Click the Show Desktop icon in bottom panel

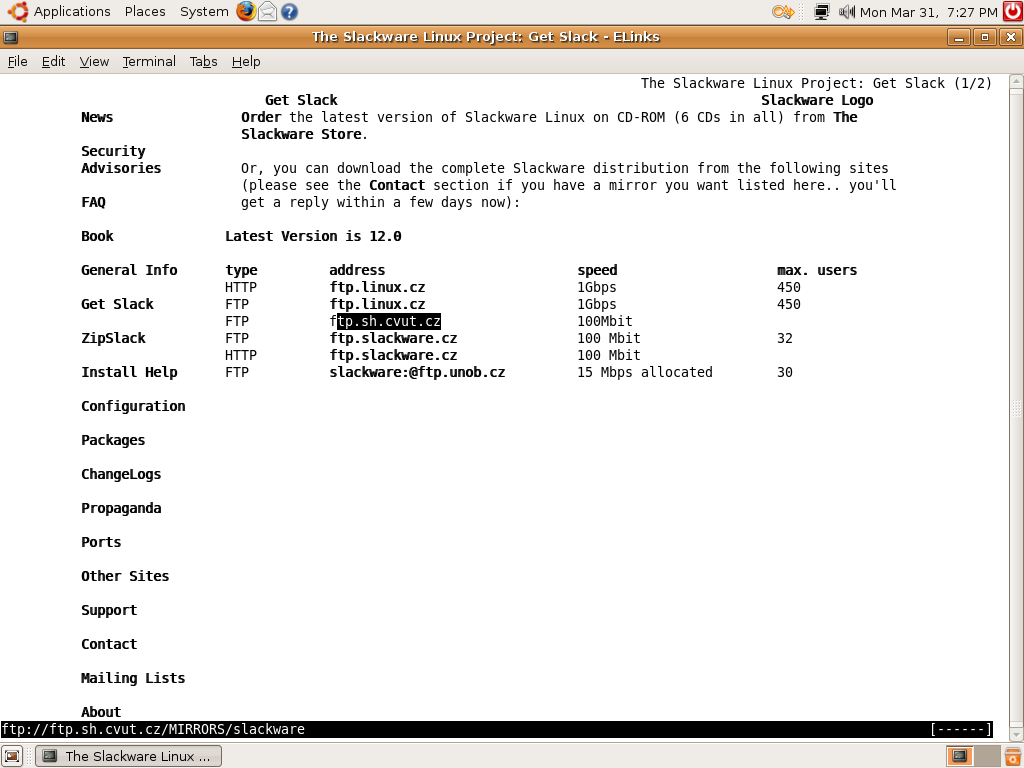tap(12, 756)
